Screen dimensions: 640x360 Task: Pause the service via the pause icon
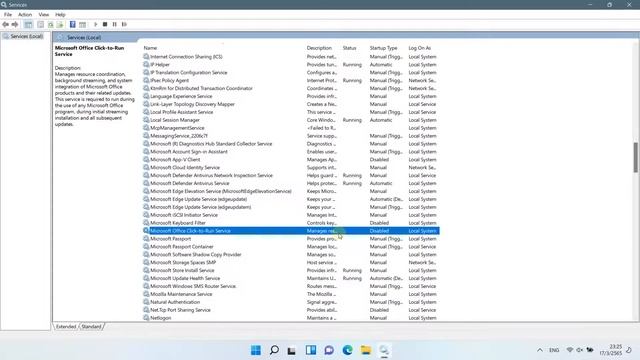(x=115, y=24)
